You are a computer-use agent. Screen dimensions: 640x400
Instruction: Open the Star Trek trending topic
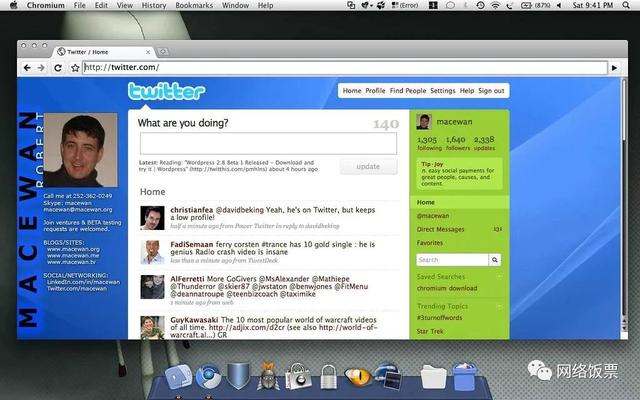pos(430,331)
